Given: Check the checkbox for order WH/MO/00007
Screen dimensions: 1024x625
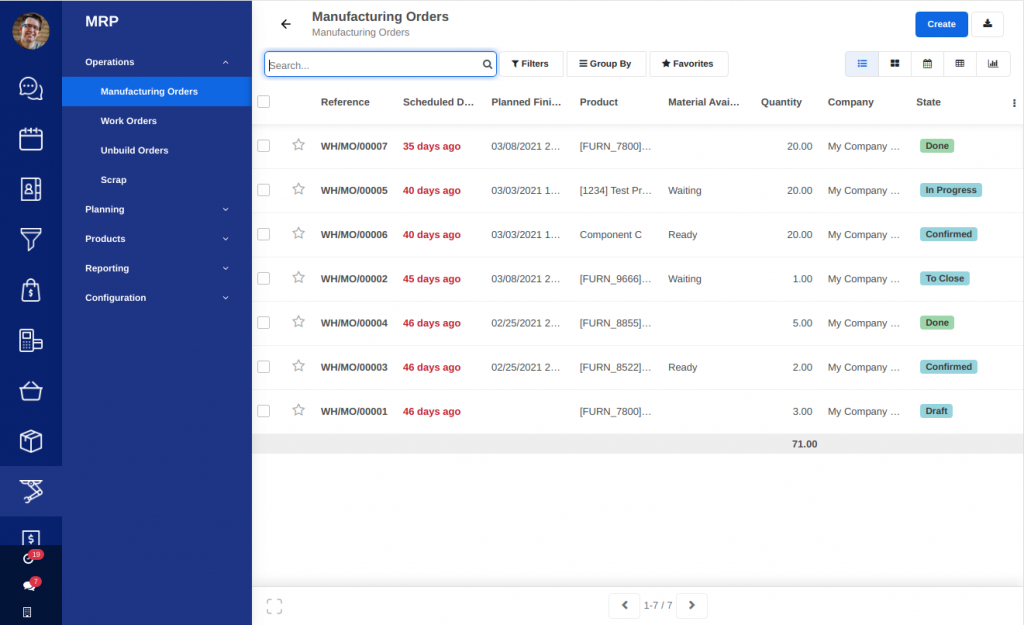Looking at the screenshot, I should [x=263, y=144].
